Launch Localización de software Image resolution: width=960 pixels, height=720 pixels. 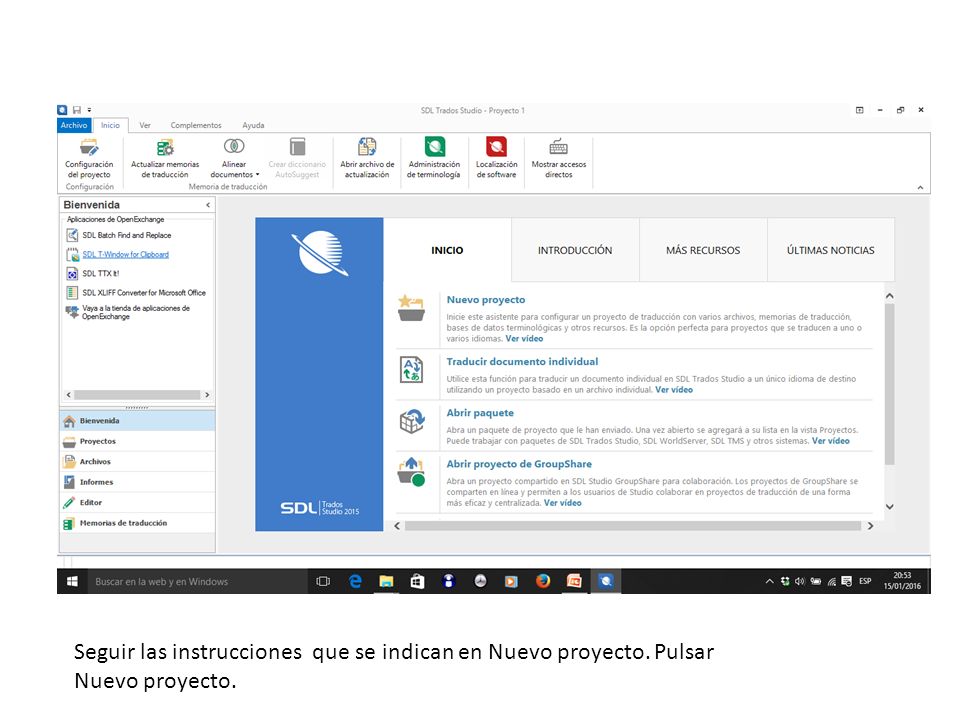point(497,157)
